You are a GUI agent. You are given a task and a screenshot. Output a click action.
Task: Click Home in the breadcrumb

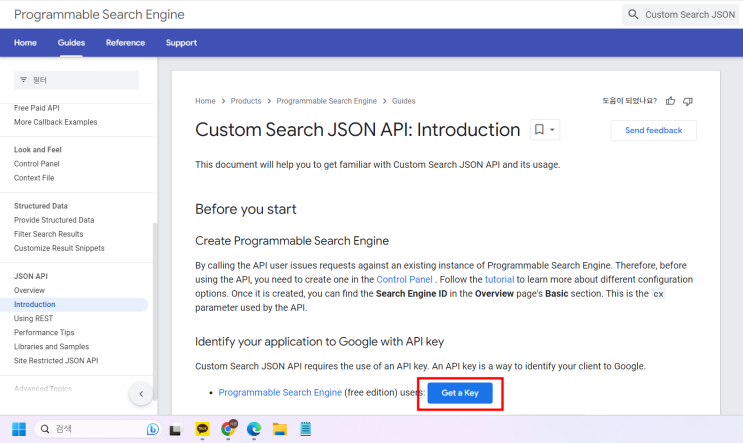(205, 101)
